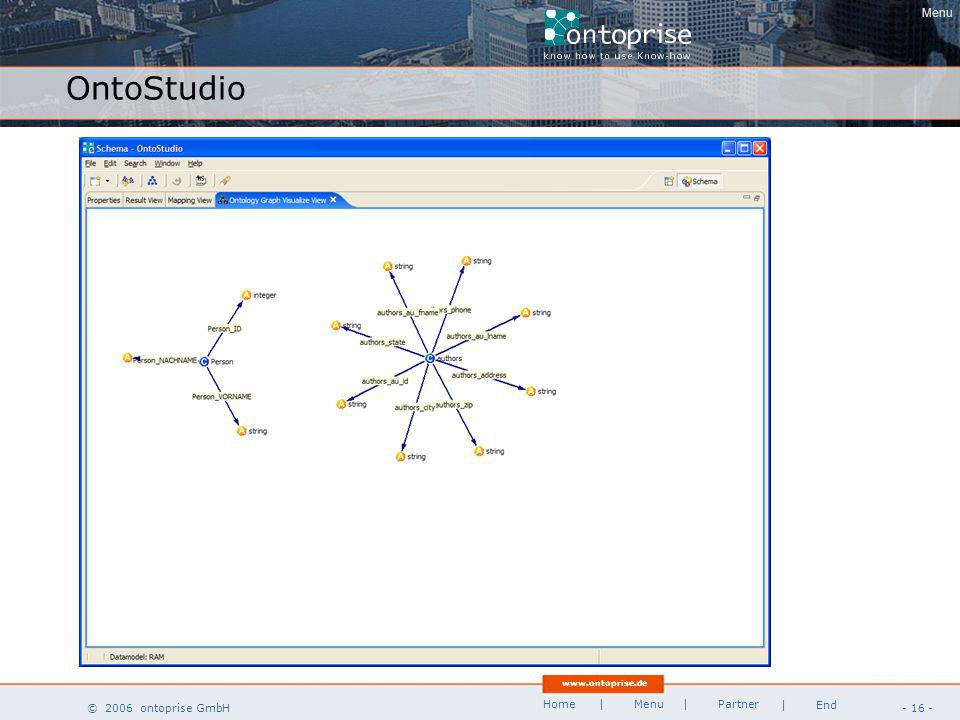
Task: Select the Person concept node
Action: click(x=204, y=362)
